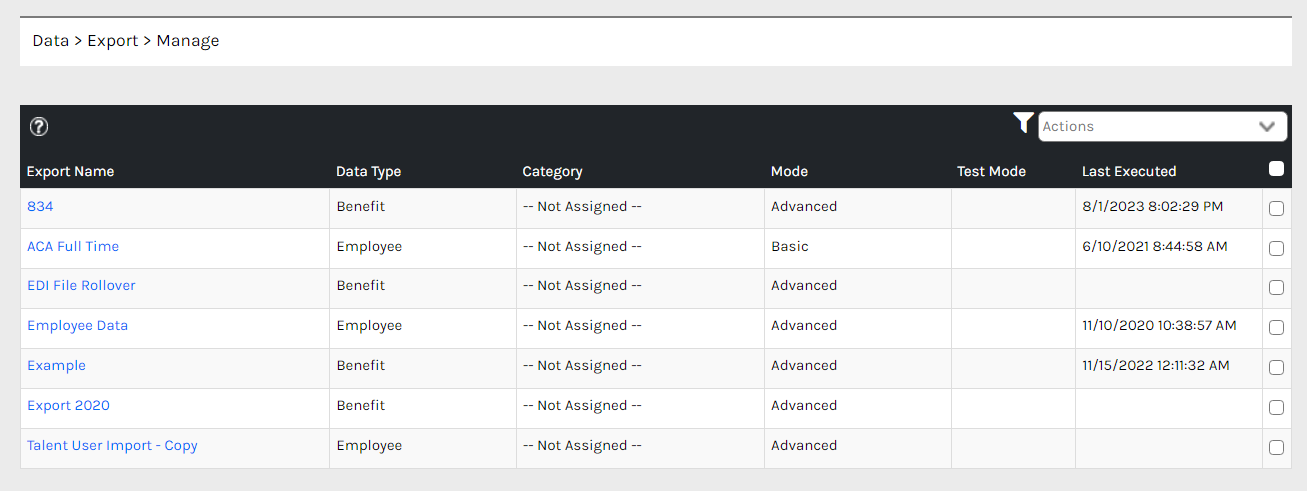Click the 11/15/2022 12:11:32 AM timestamp
This screenshot has width=1307, height=491.
click(1156, 365)
